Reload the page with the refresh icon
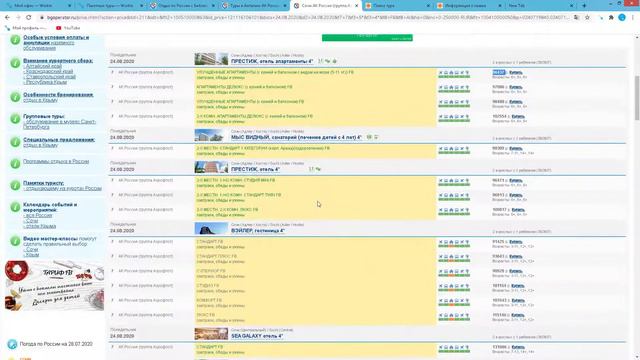The height and width of the screenshot is (360, 640). tap(29, 18)
